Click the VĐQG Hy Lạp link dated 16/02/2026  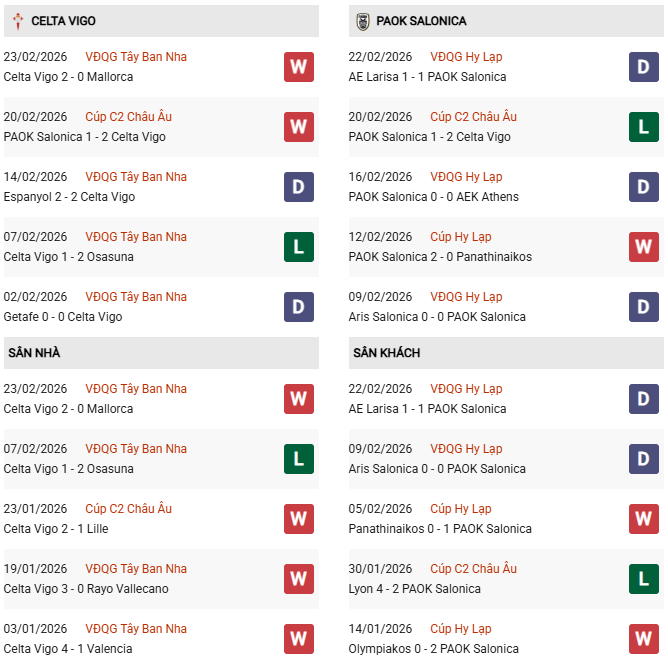click(x=466, y=177)
